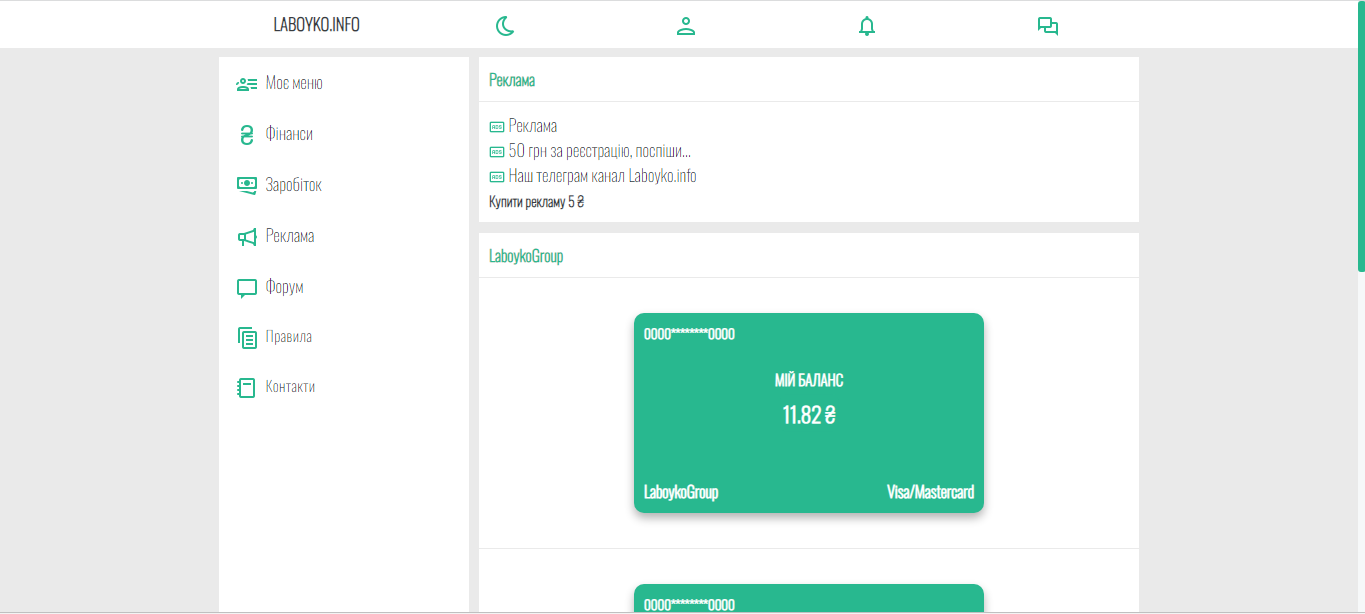
Task: Open the 50 грн за реєстрацію ad
Action: point(599,151)
